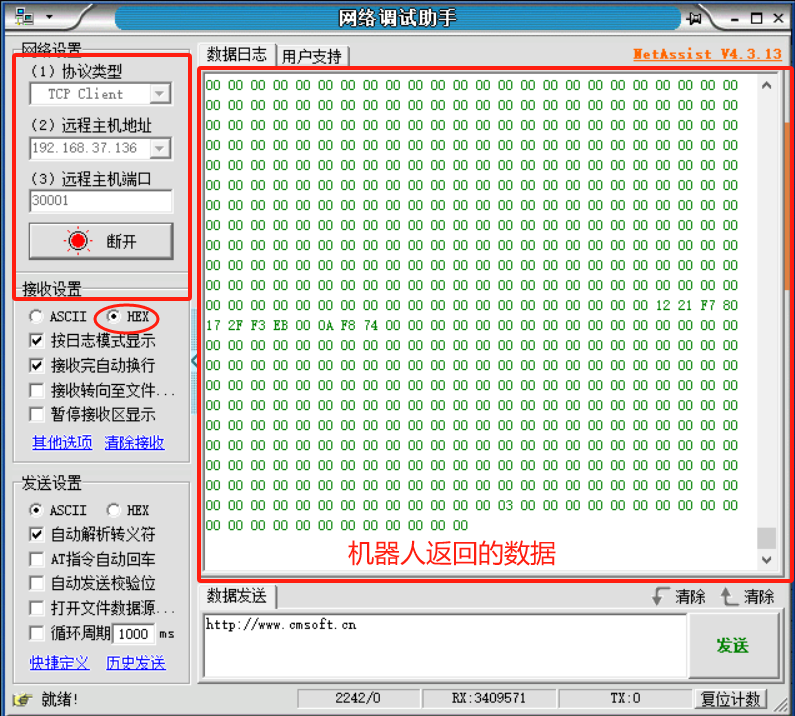This screenshot has height=716, width=795.
Task: Select HEX receive mode
Action: (x=113, y=316)
